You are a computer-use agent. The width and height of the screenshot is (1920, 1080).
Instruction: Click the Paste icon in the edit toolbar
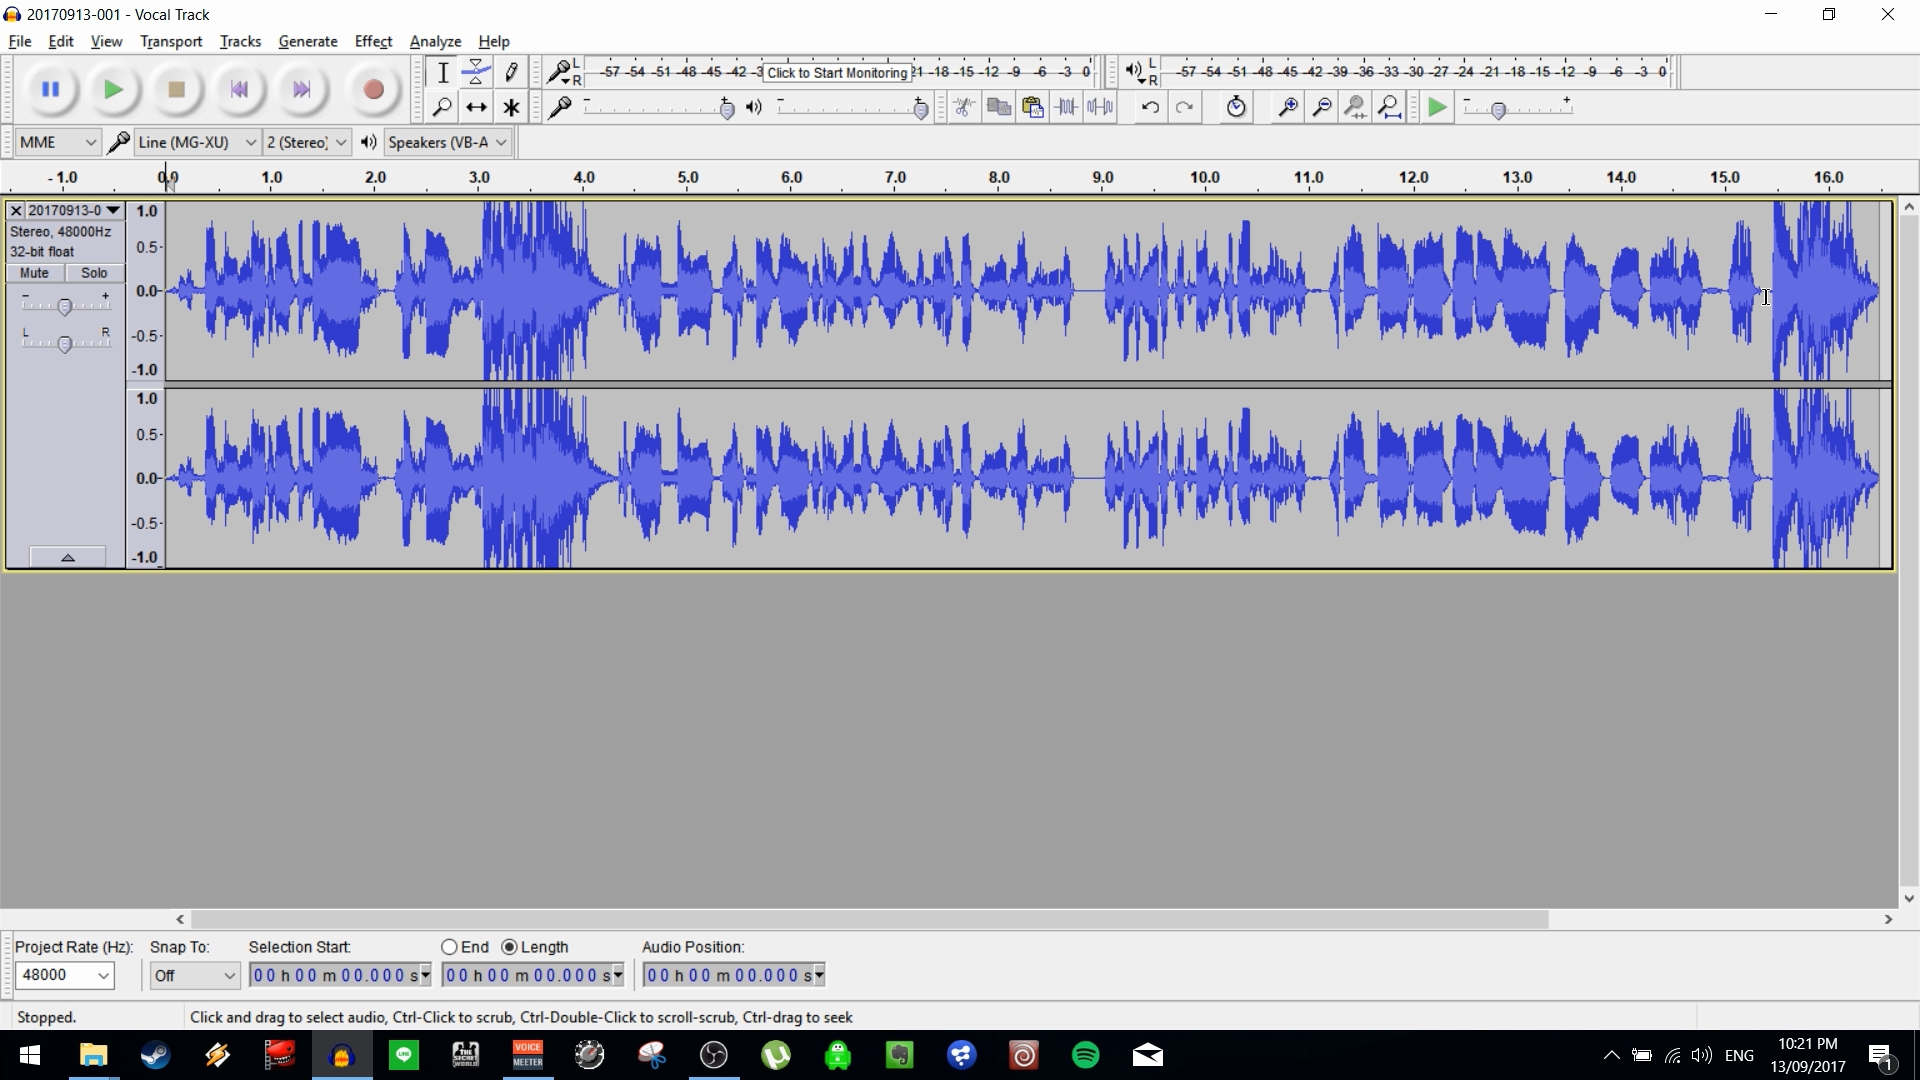click(x=1032, y=107)
